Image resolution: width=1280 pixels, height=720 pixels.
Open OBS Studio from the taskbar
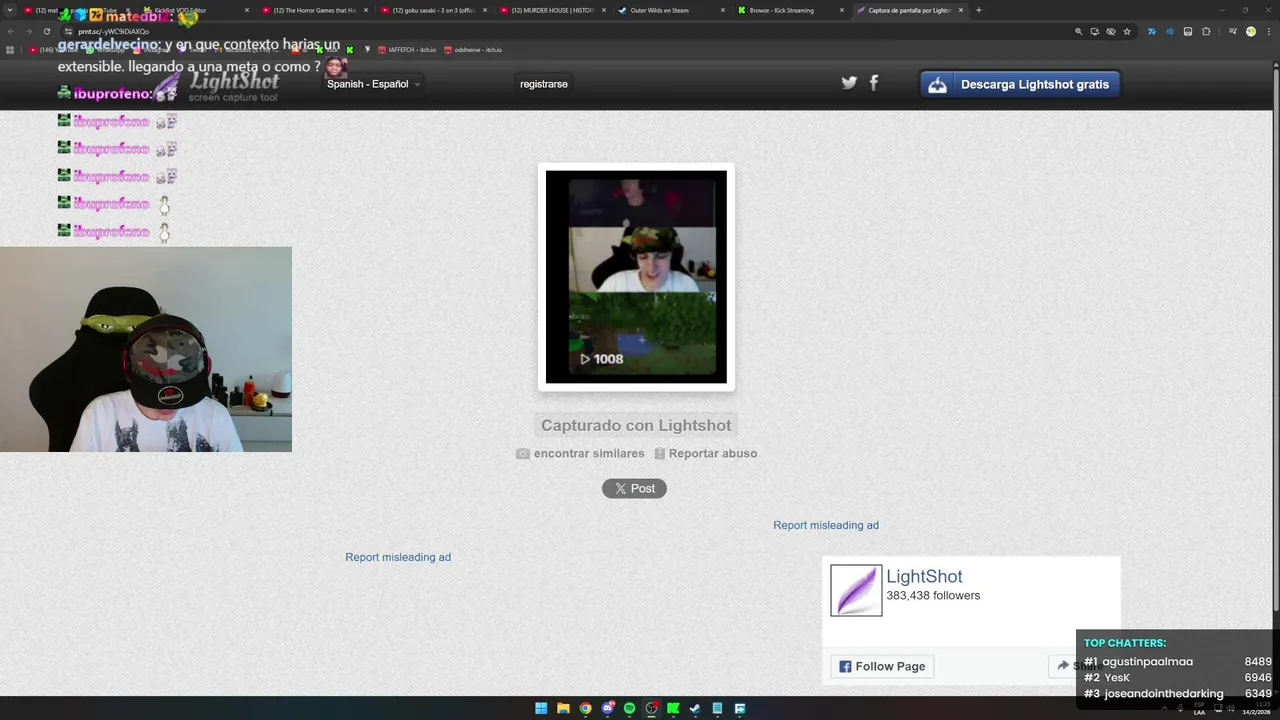tap(651, 708)
